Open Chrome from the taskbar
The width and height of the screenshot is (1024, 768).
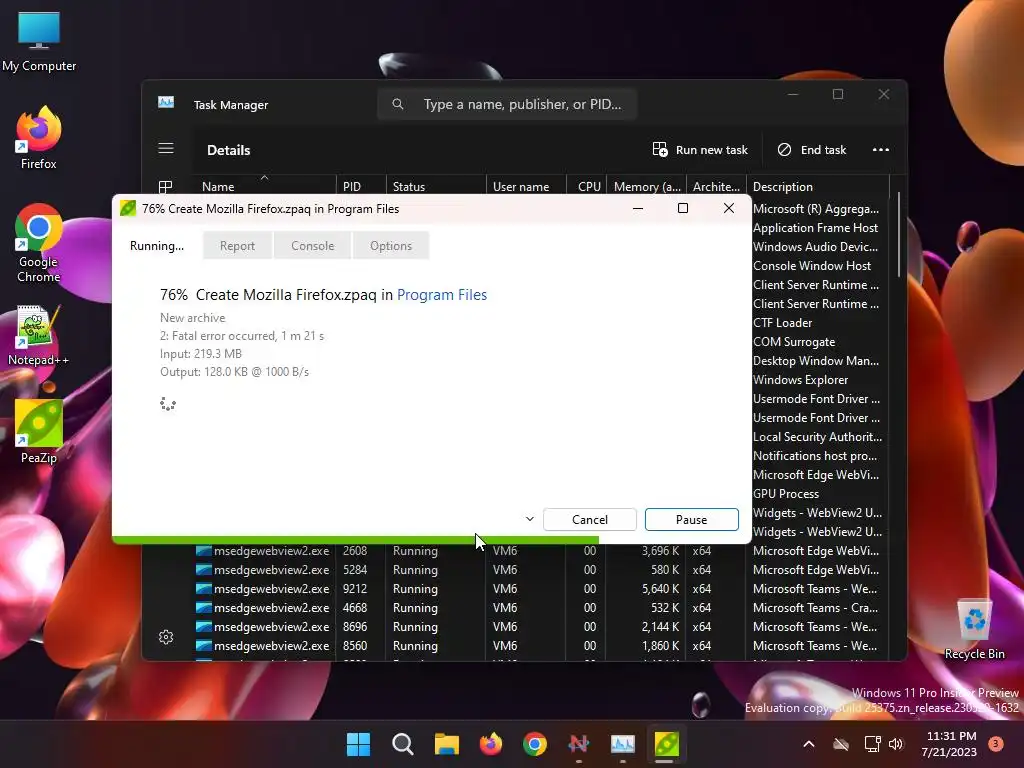(535, 744)
